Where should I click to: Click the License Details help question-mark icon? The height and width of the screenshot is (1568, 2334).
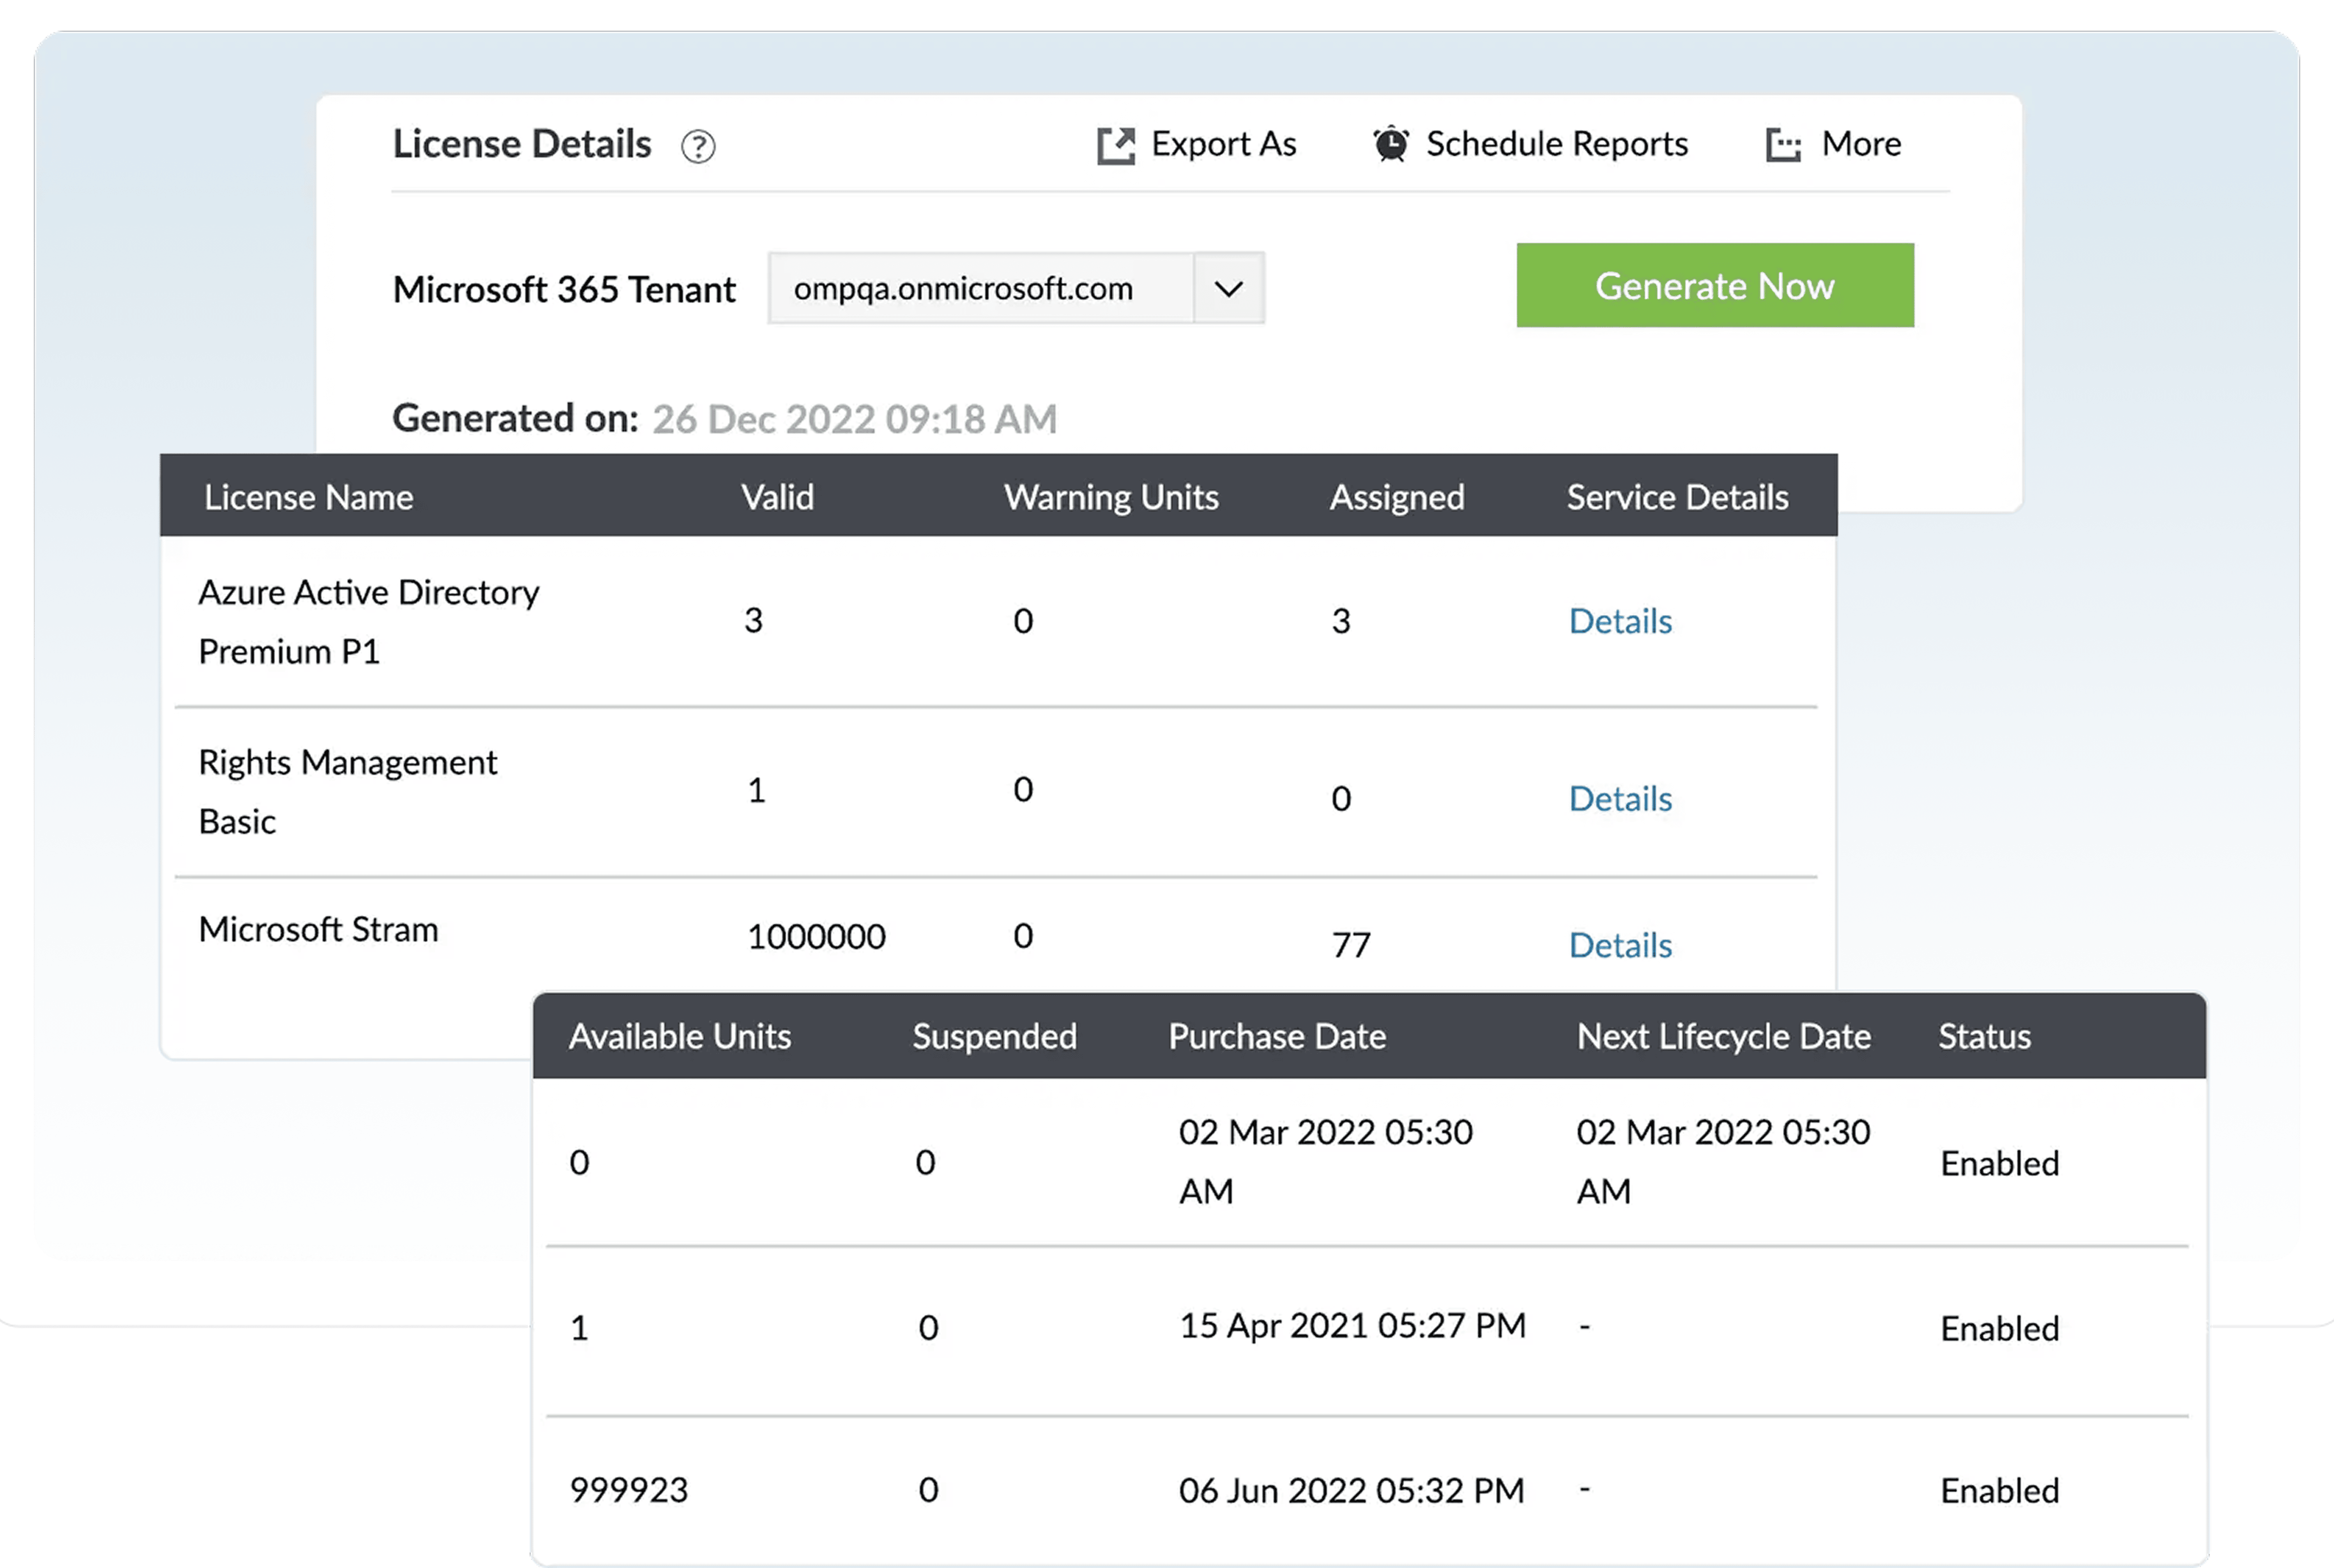(x=698, y=147)
